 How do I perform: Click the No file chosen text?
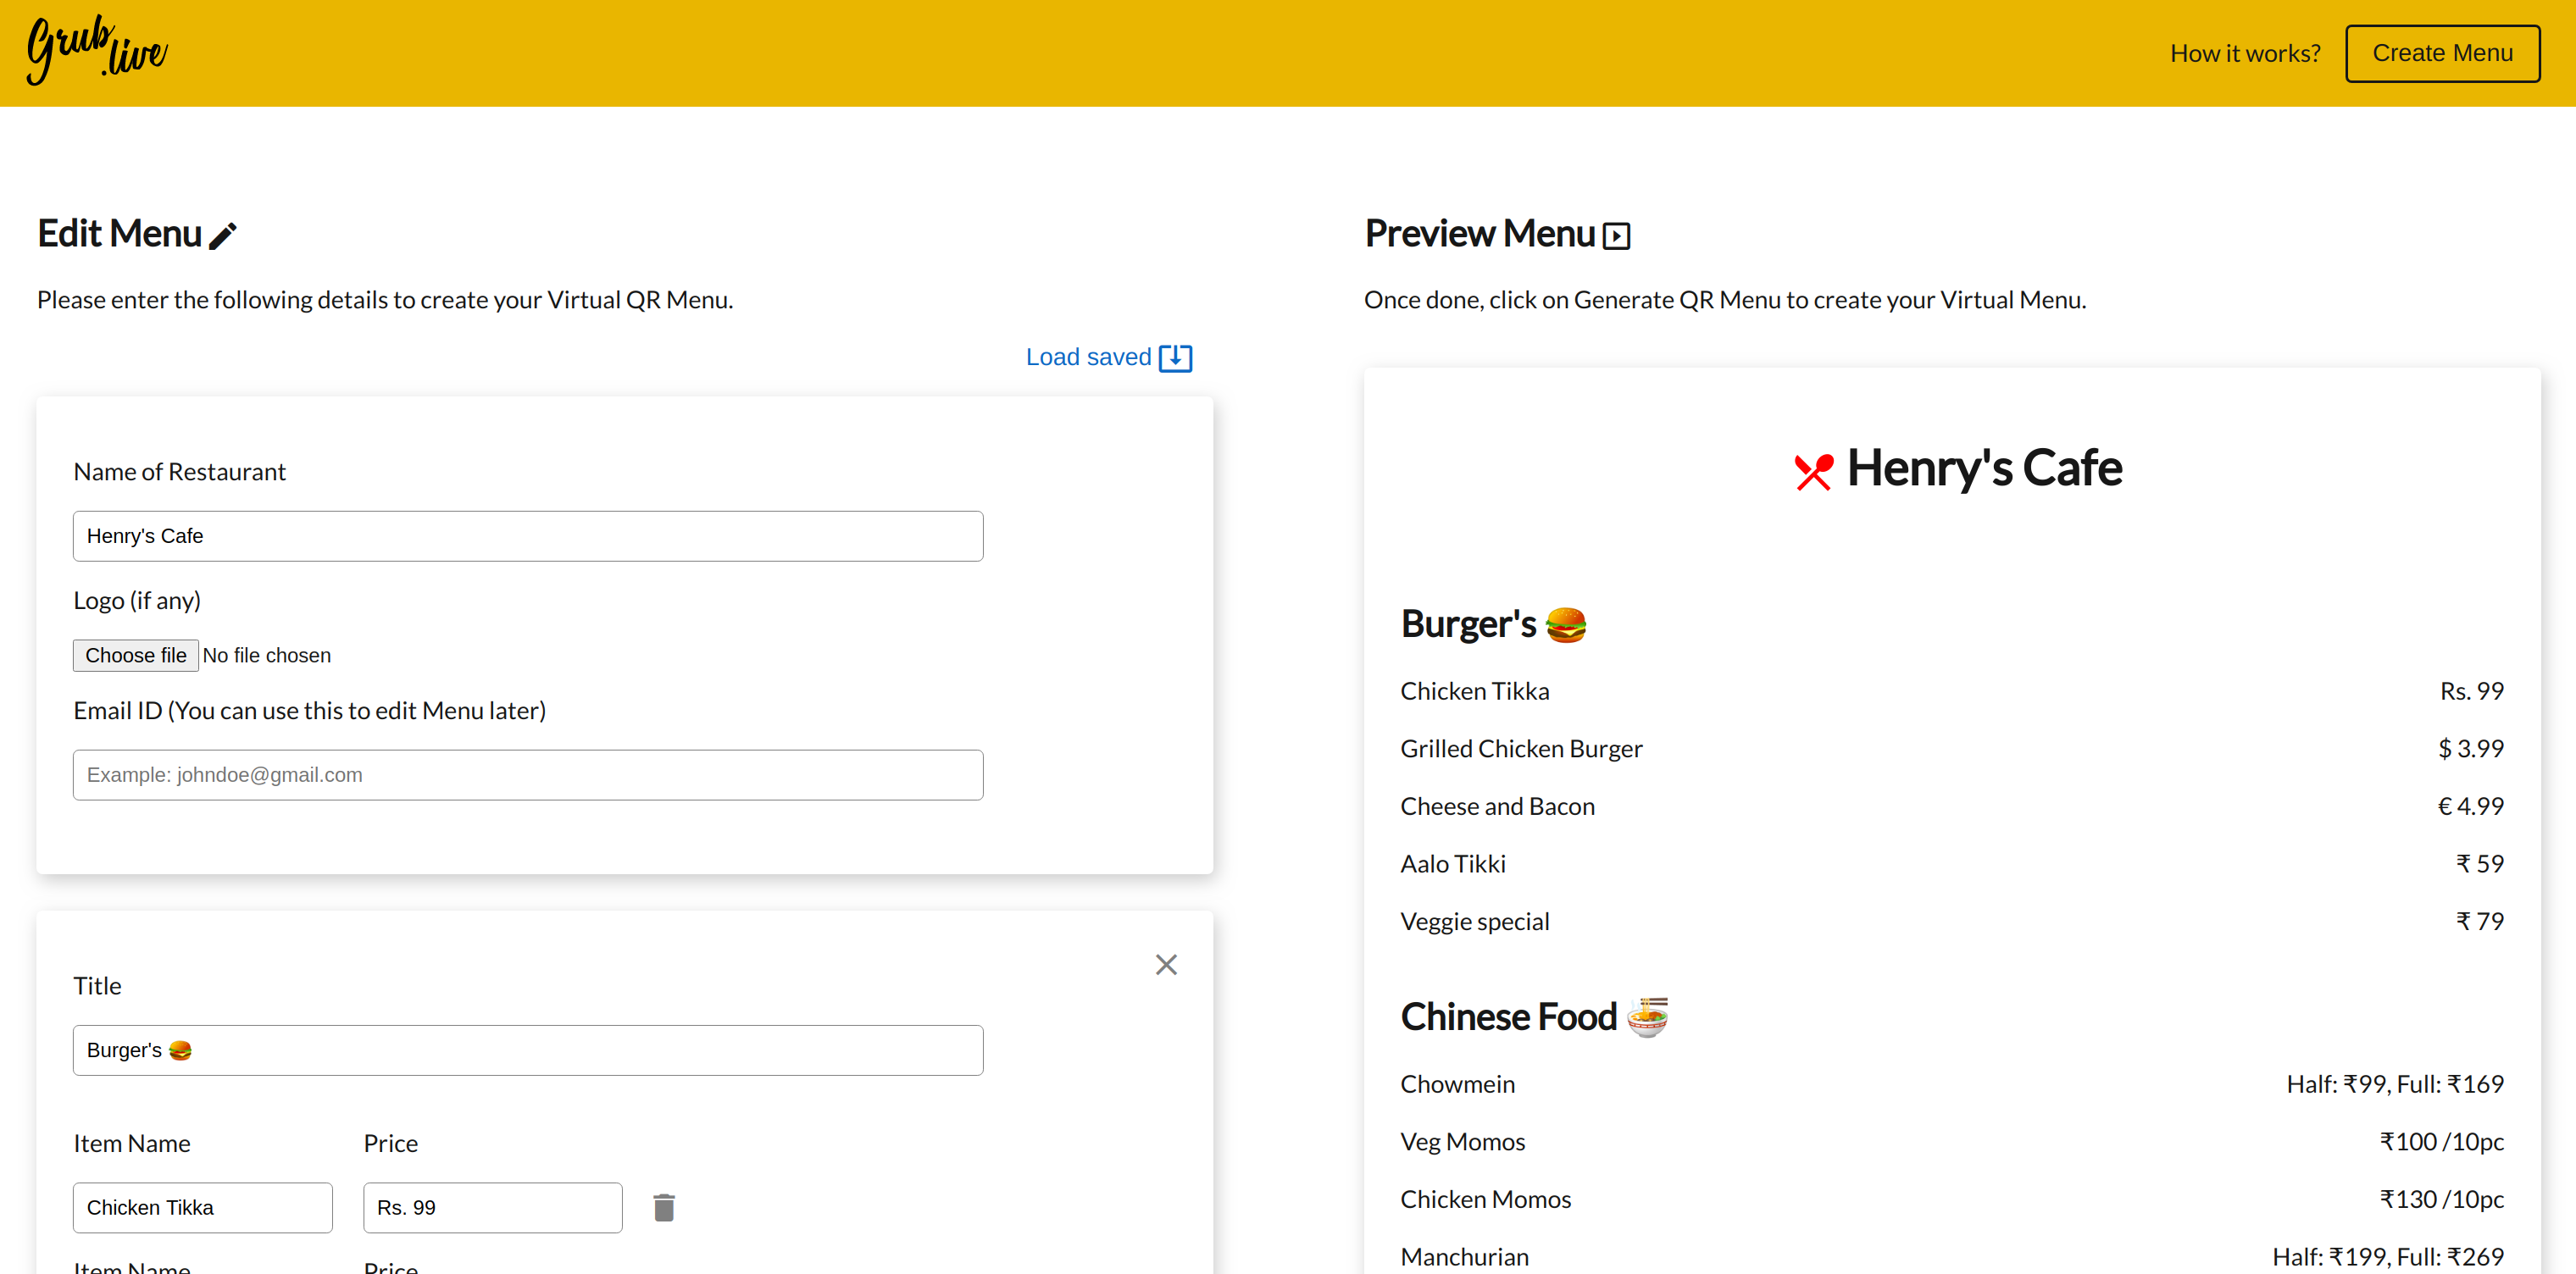point(267,656)
